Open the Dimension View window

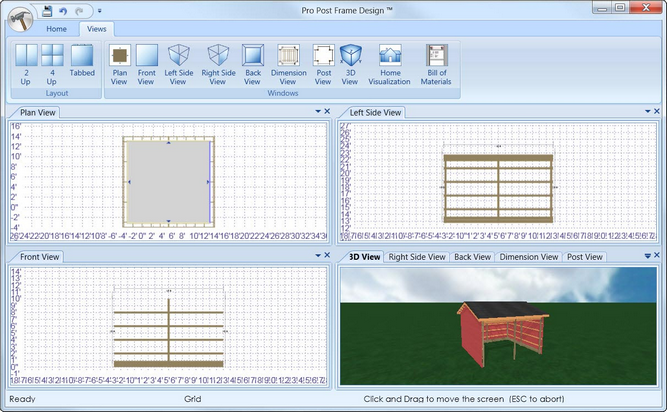(x=288, y=65)
